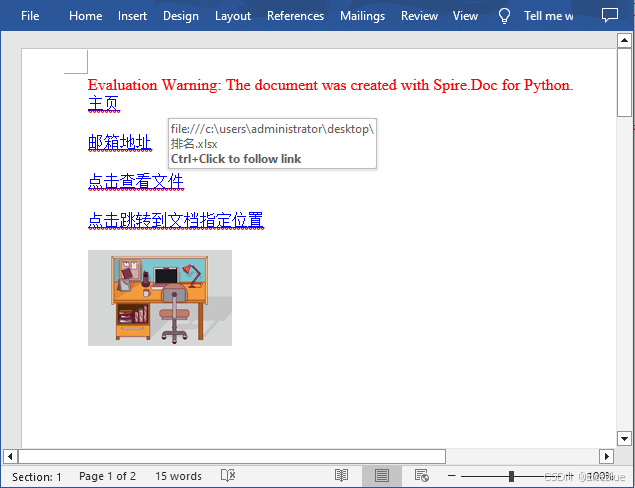635x488 pixels.
Task: Open word count via 15 words
Action: pyautogui.click(x=178, y=476)
